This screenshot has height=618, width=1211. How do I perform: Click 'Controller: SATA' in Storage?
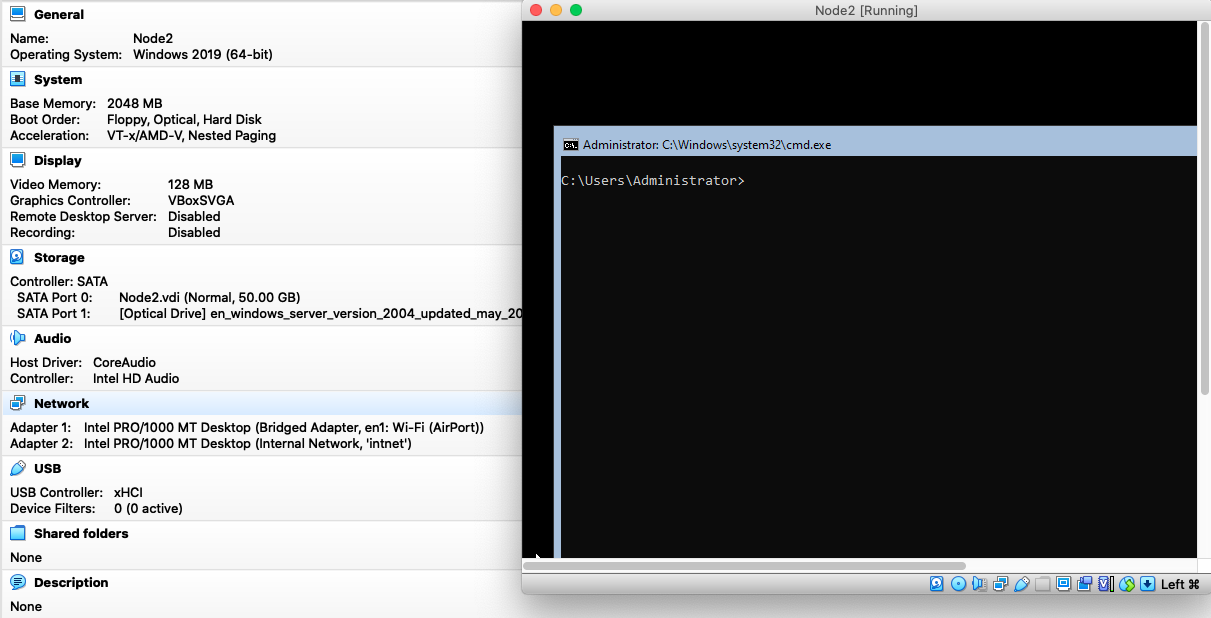tap(59, 282)
